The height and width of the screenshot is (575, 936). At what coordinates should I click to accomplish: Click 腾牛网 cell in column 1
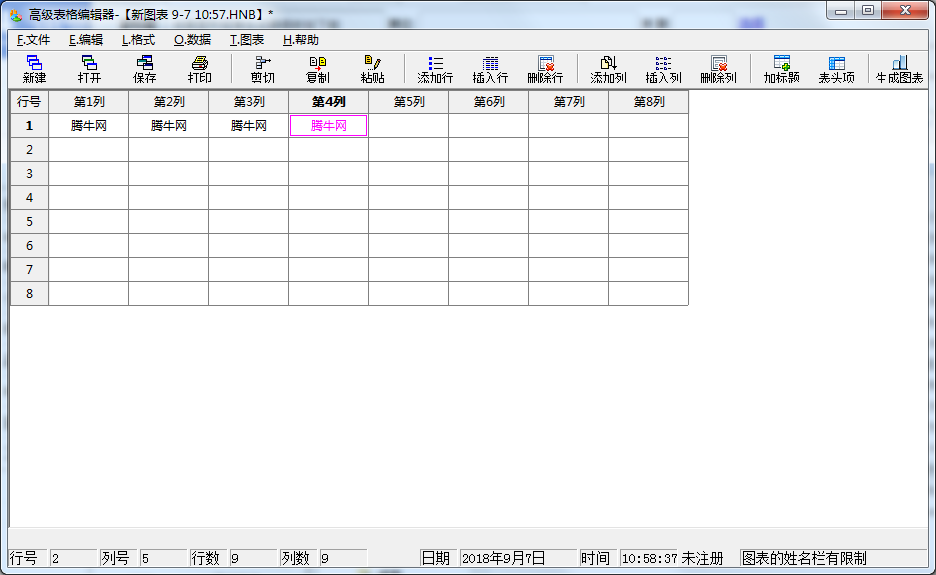88,126
